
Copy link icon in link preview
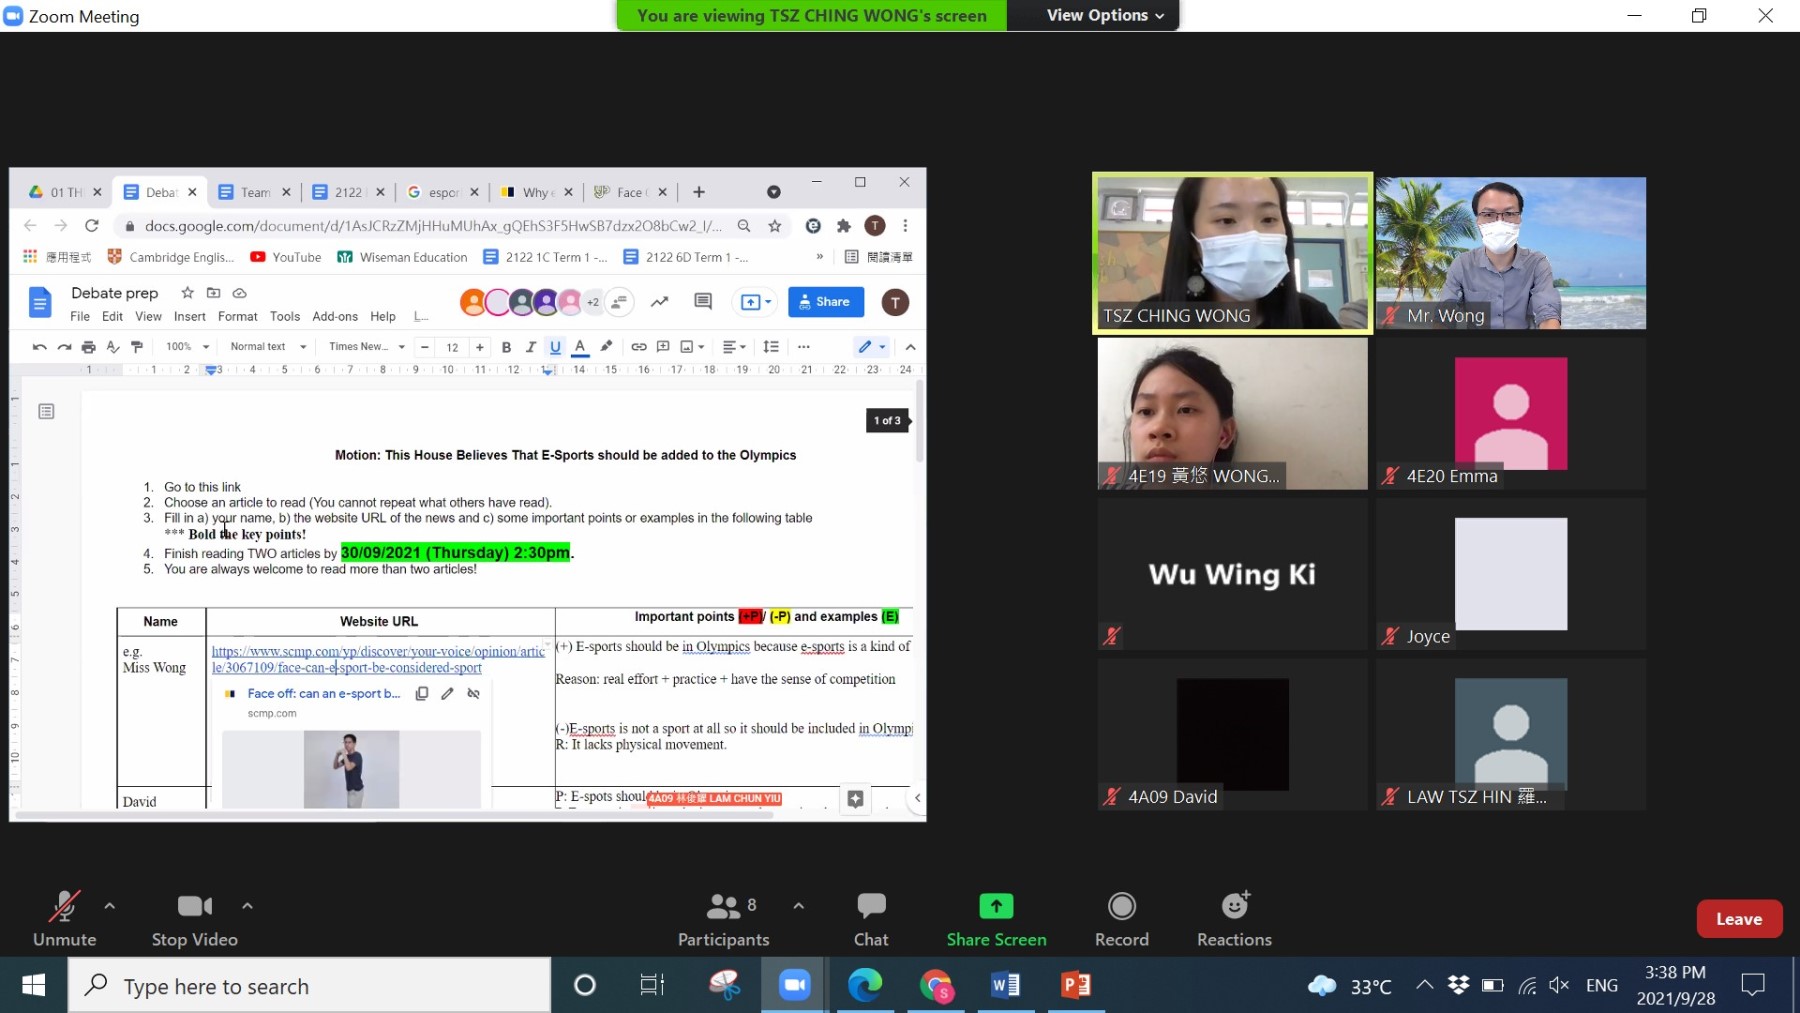tap(422, 693)
